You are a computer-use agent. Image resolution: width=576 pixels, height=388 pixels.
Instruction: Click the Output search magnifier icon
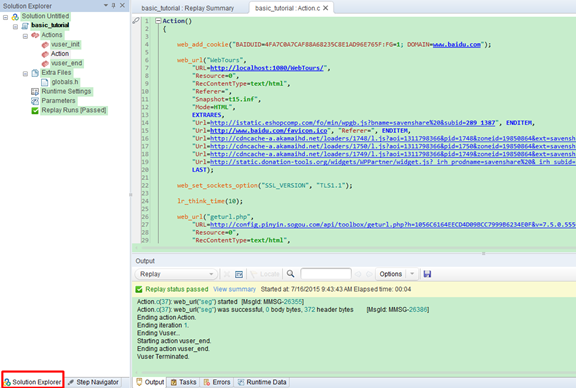pos(291,274)
